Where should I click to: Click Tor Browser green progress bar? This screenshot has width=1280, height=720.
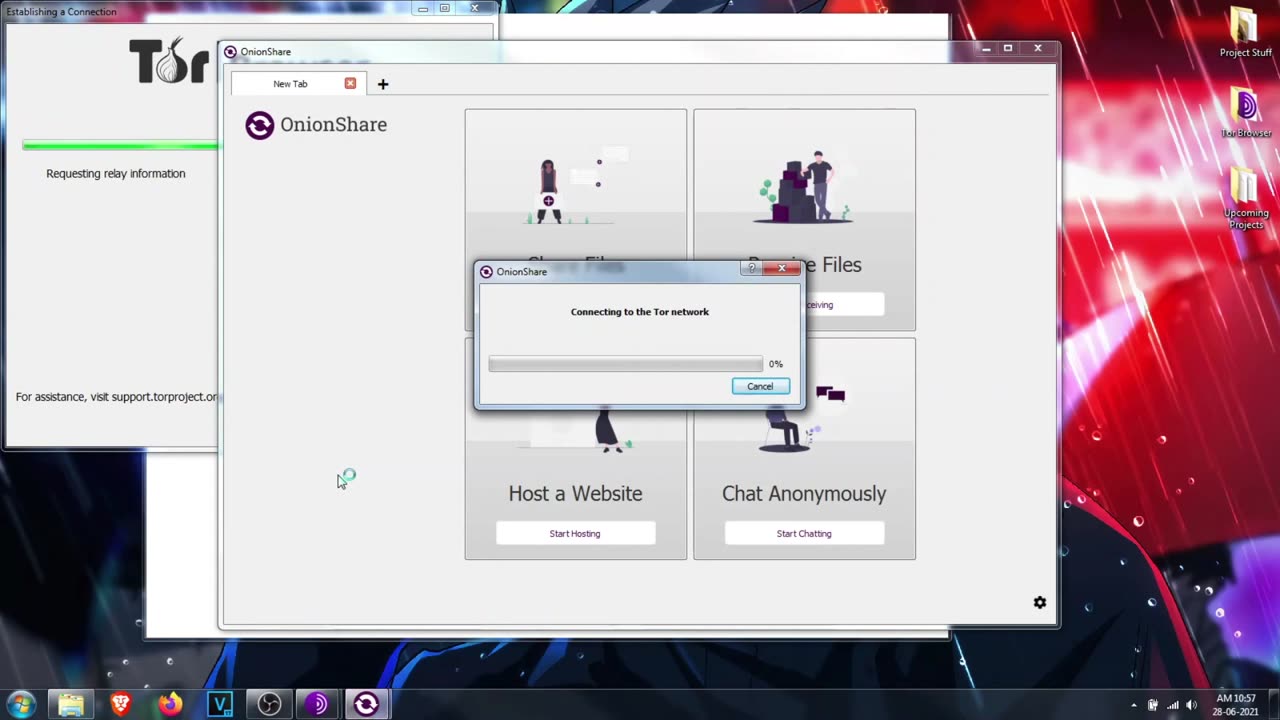[x=120, y=146]
